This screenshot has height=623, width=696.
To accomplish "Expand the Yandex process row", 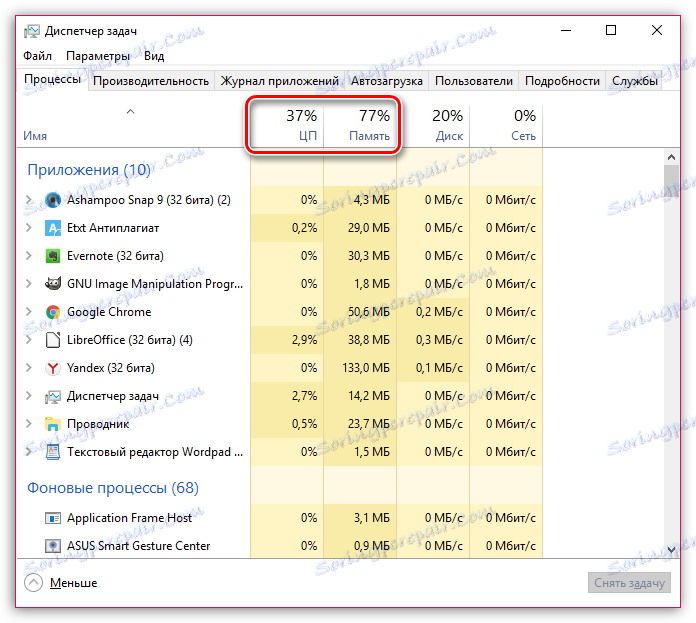I will (29, 368).
